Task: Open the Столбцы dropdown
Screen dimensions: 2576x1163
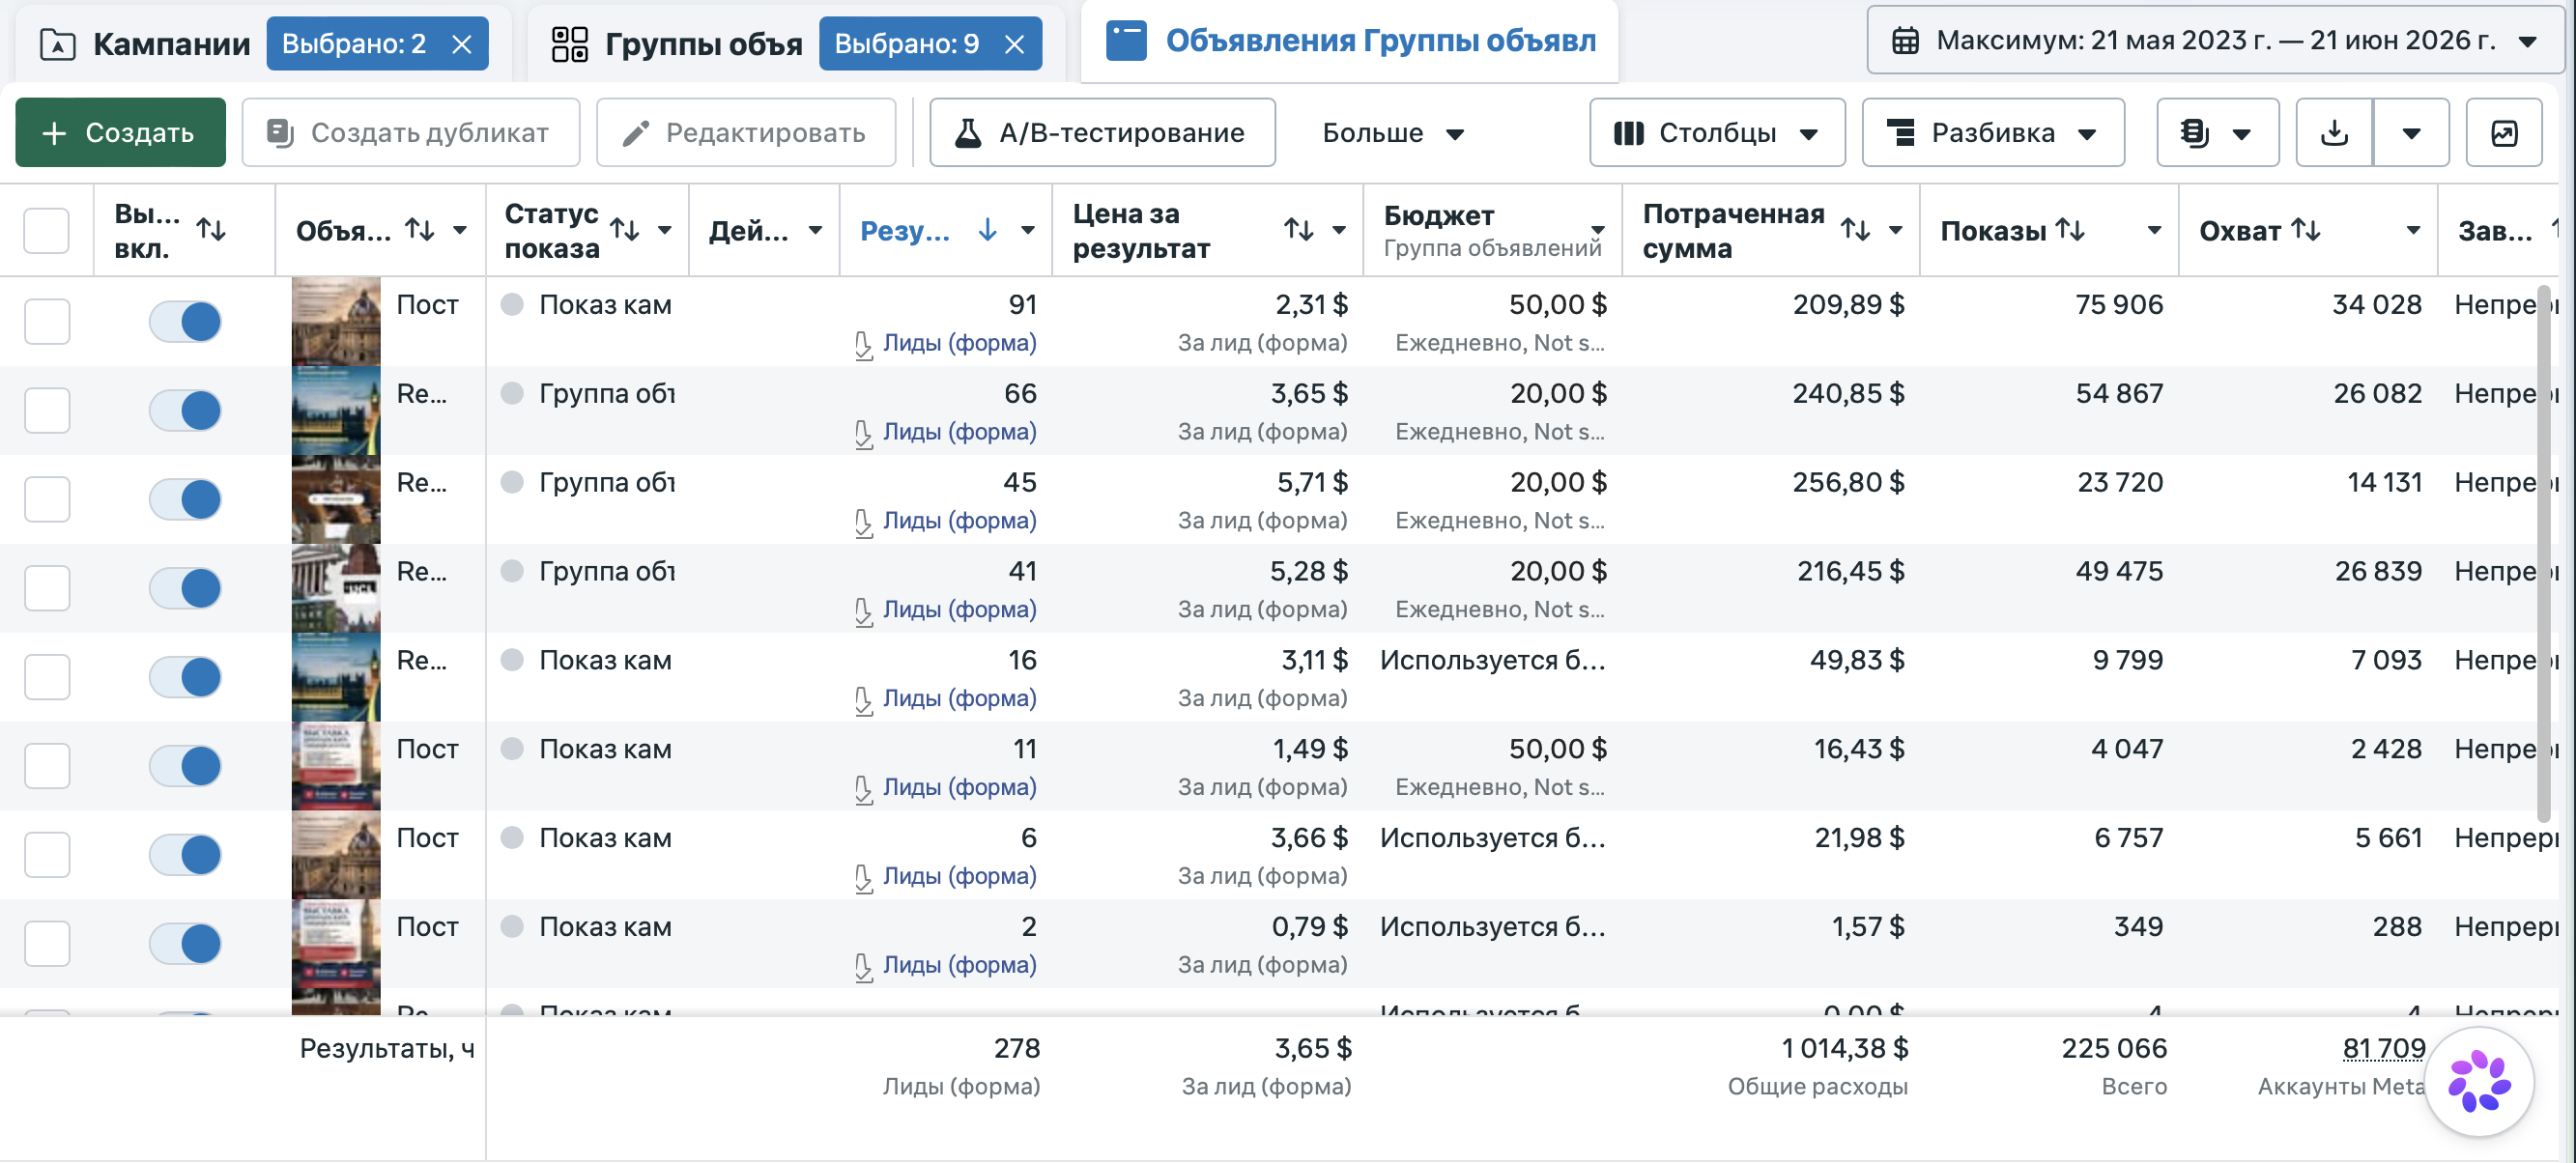Action: pyautogui.click(x=1717, y=133)
